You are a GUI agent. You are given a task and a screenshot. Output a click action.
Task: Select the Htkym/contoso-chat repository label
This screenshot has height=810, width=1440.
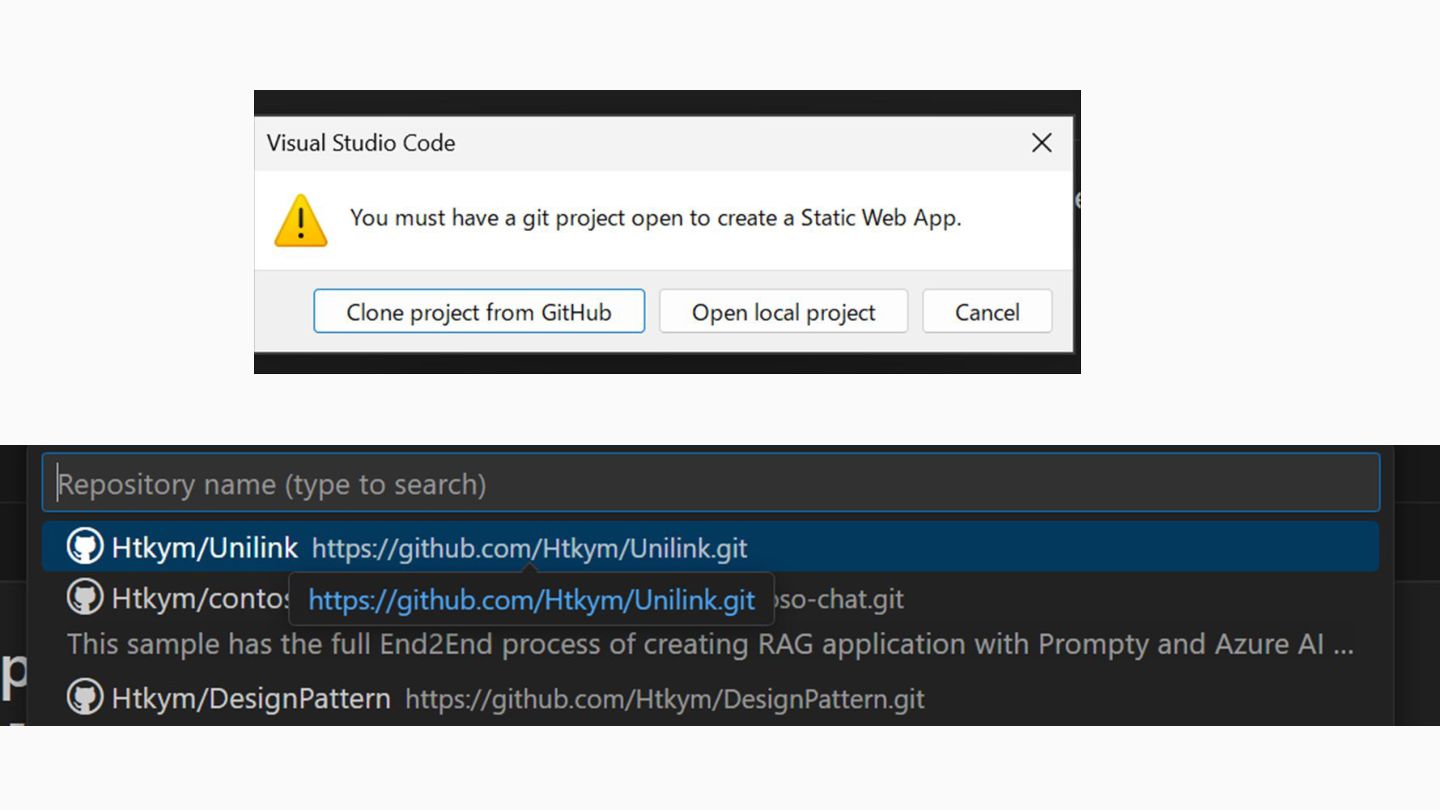click(200, 599)
